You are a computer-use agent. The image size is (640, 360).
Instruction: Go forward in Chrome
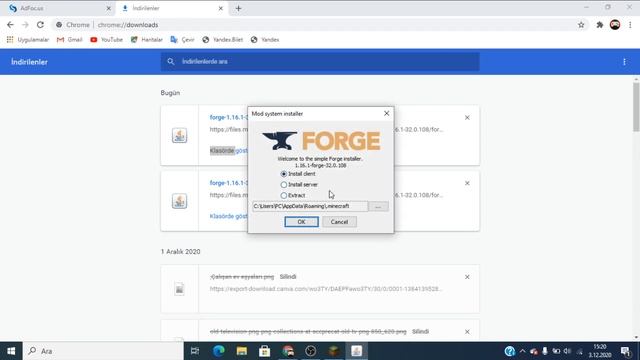(25, 25)
